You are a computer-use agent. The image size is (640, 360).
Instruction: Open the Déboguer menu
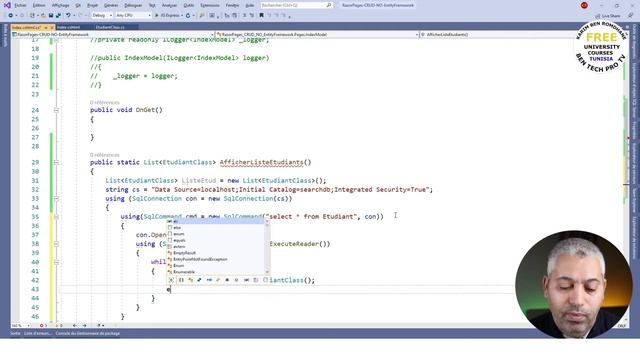[x=133, y=5]
